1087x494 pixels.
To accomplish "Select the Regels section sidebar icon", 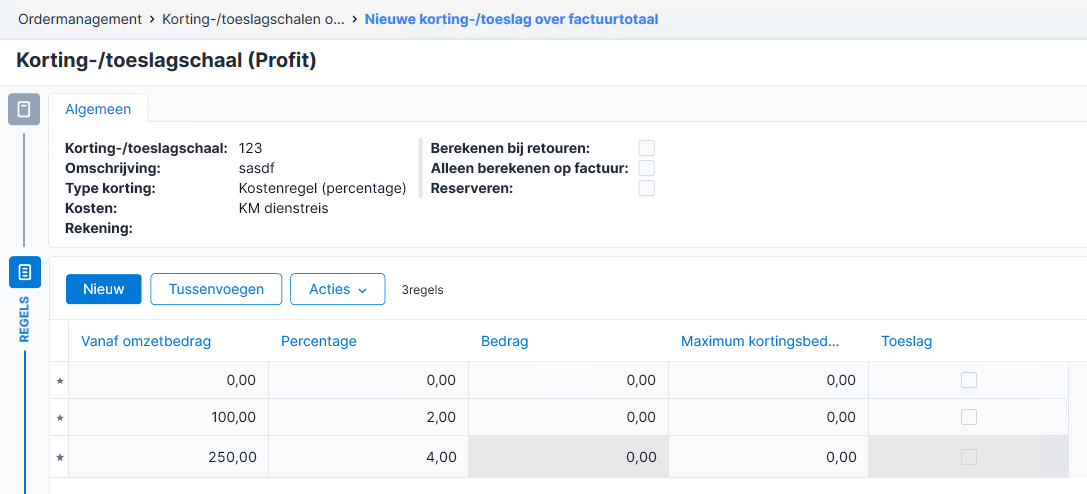I will pyautogui.click(x=24, y=272).
